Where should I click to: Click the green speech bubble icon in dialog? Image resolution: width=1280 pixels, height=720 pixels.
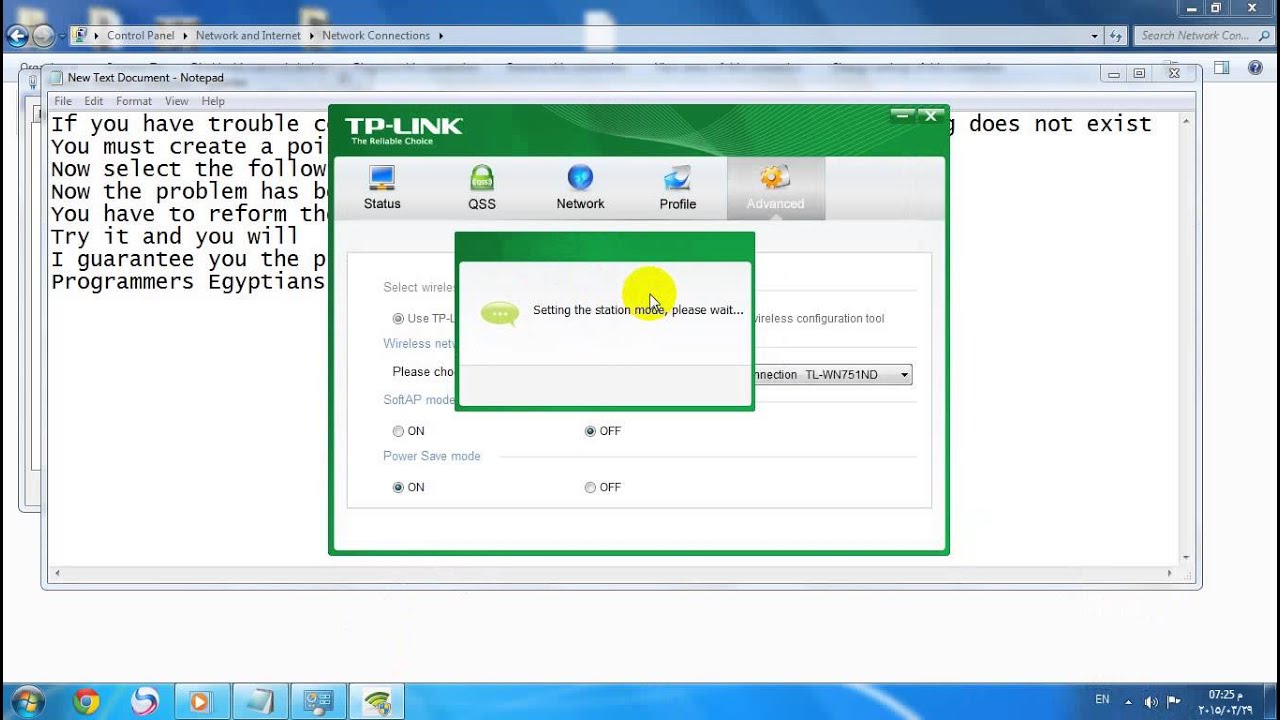(x=500, y=313)
